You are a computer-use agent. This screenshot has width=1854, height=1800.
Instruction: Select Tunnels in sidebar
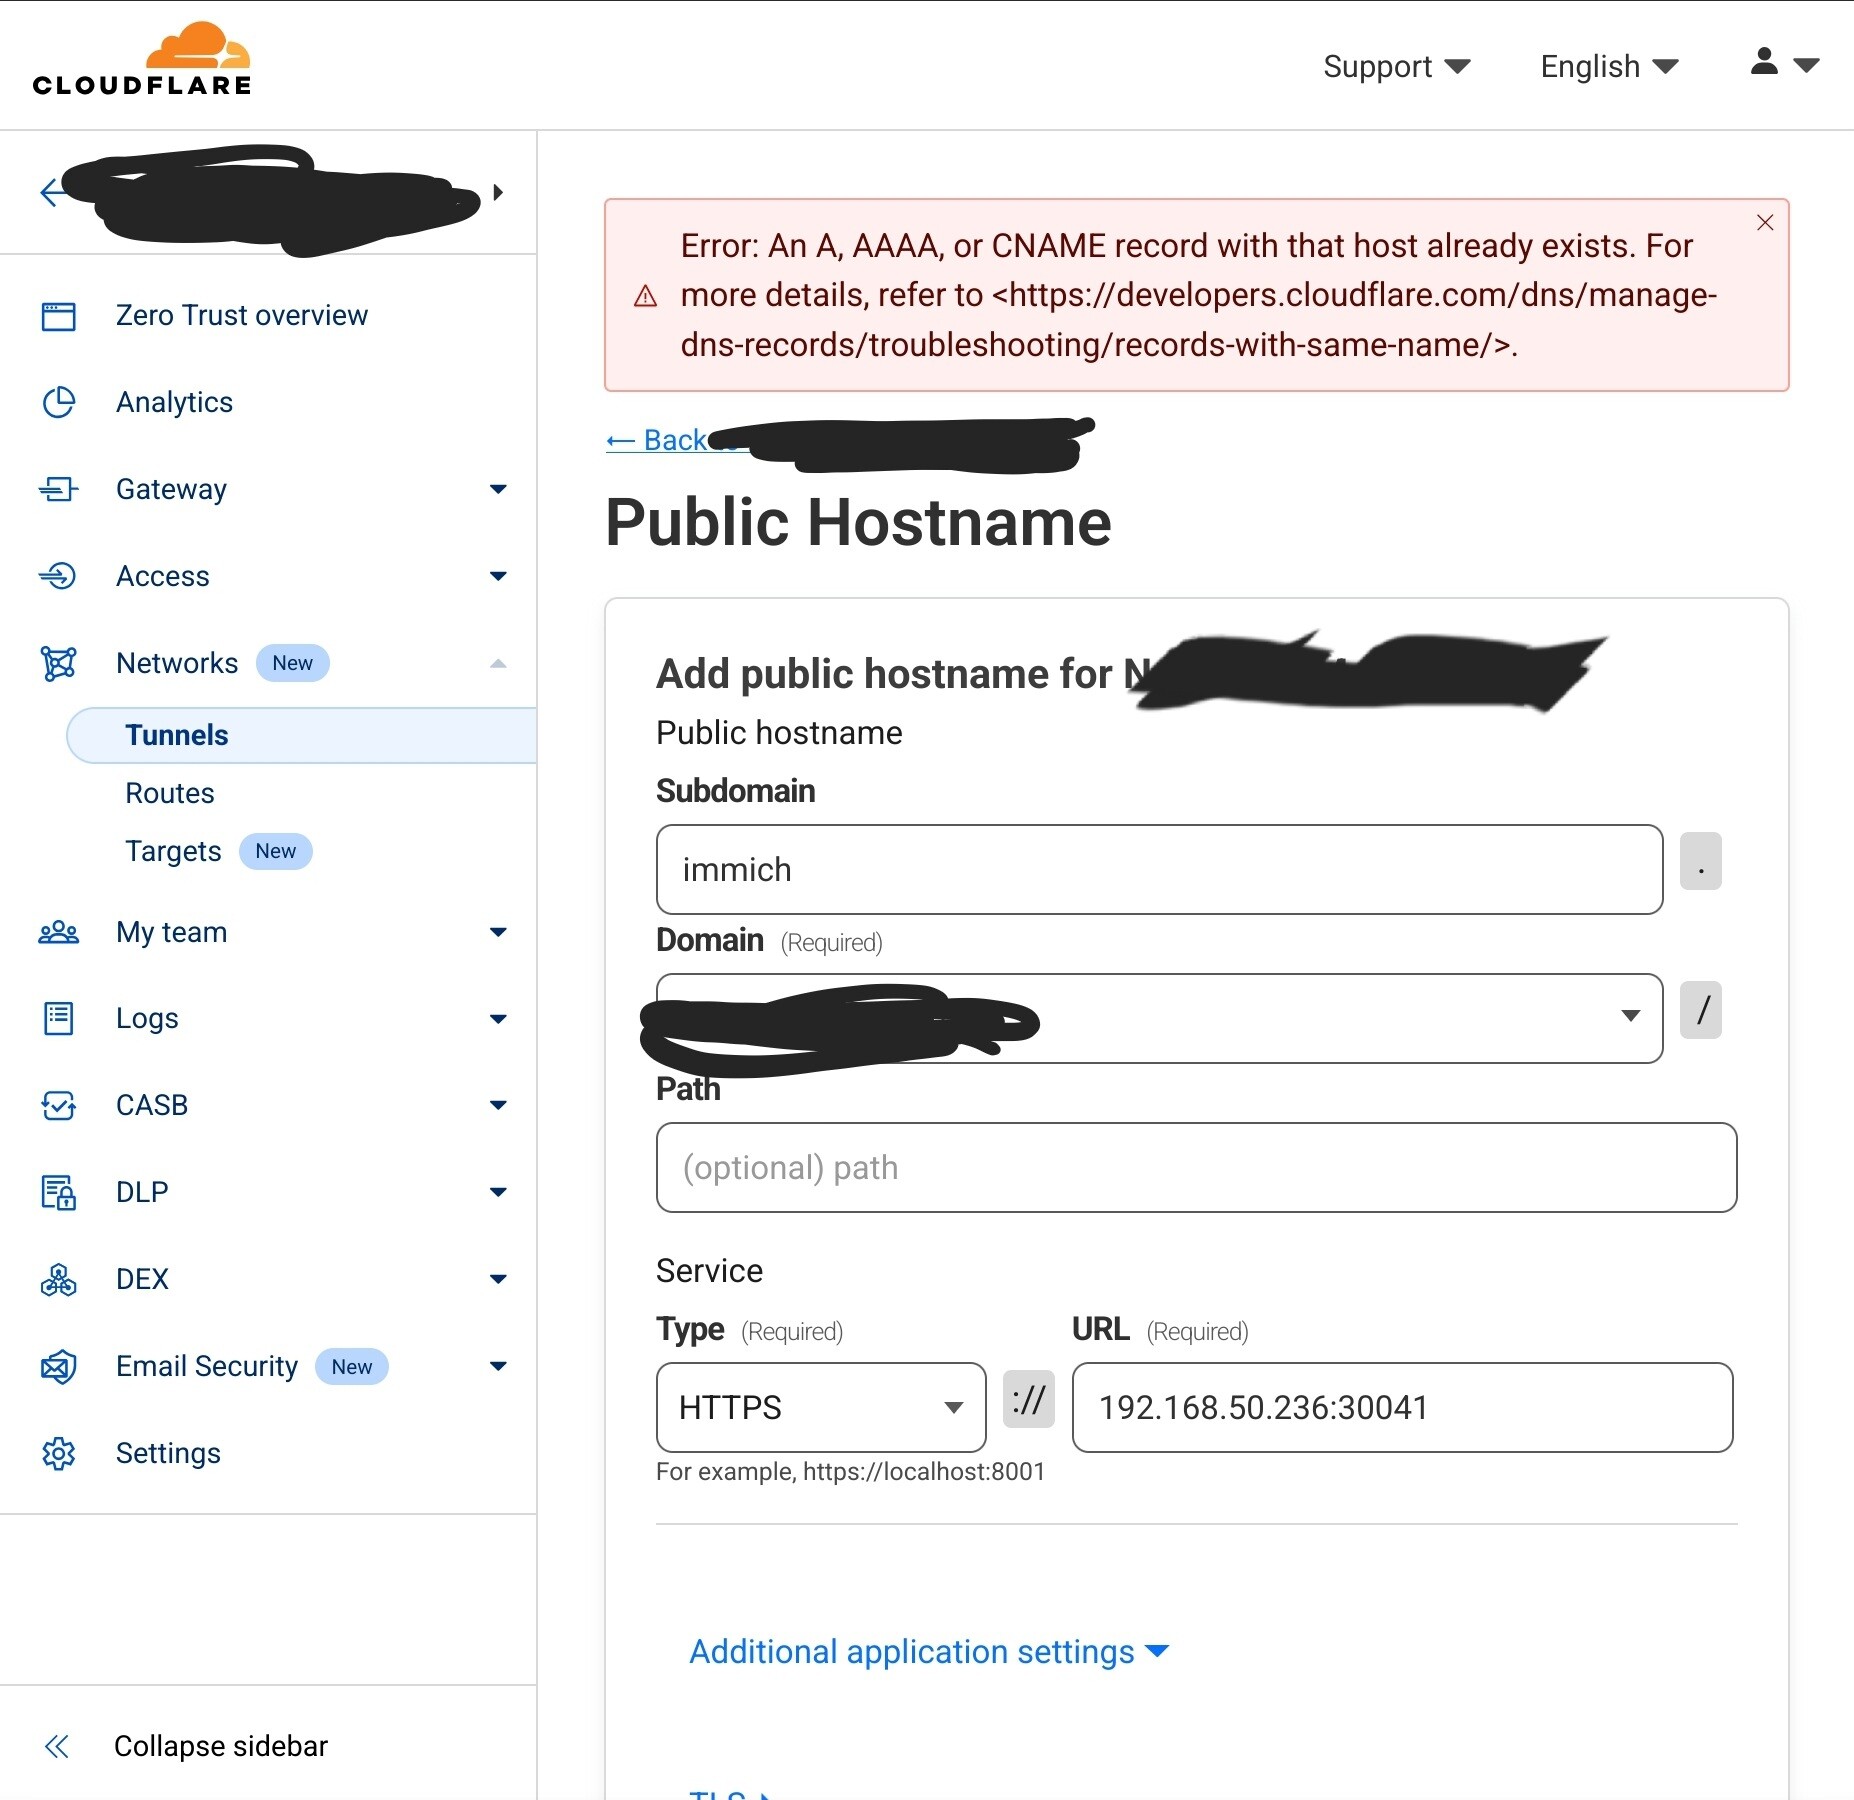point(301,735)
